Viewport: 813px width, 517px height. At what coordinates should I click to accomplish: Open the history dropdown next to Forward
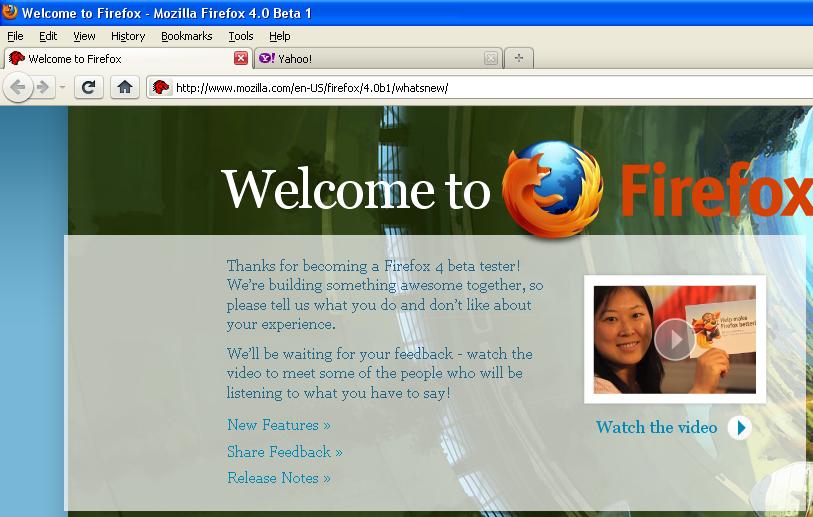[x=62, y=87]
